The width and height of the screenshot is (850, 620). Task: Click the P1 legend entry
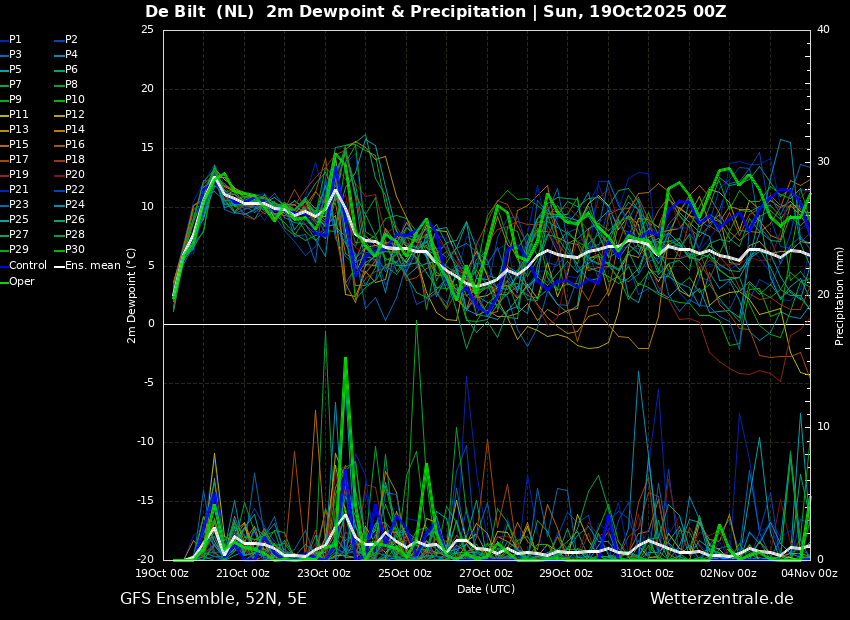click(x=11, y=40)
